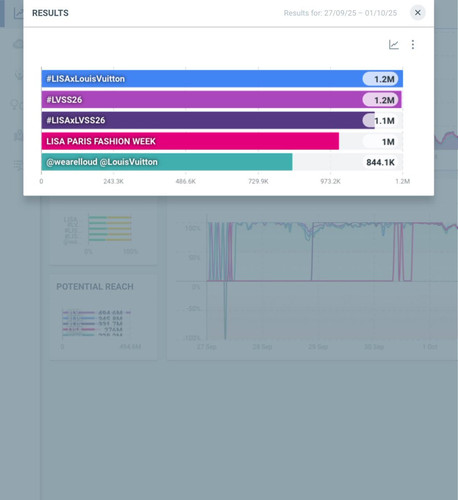This screenshot has width=458, height=500.
Task: Select the @wearelloud @LouisVuitton teal bar
Action: (x=167, y=162)
